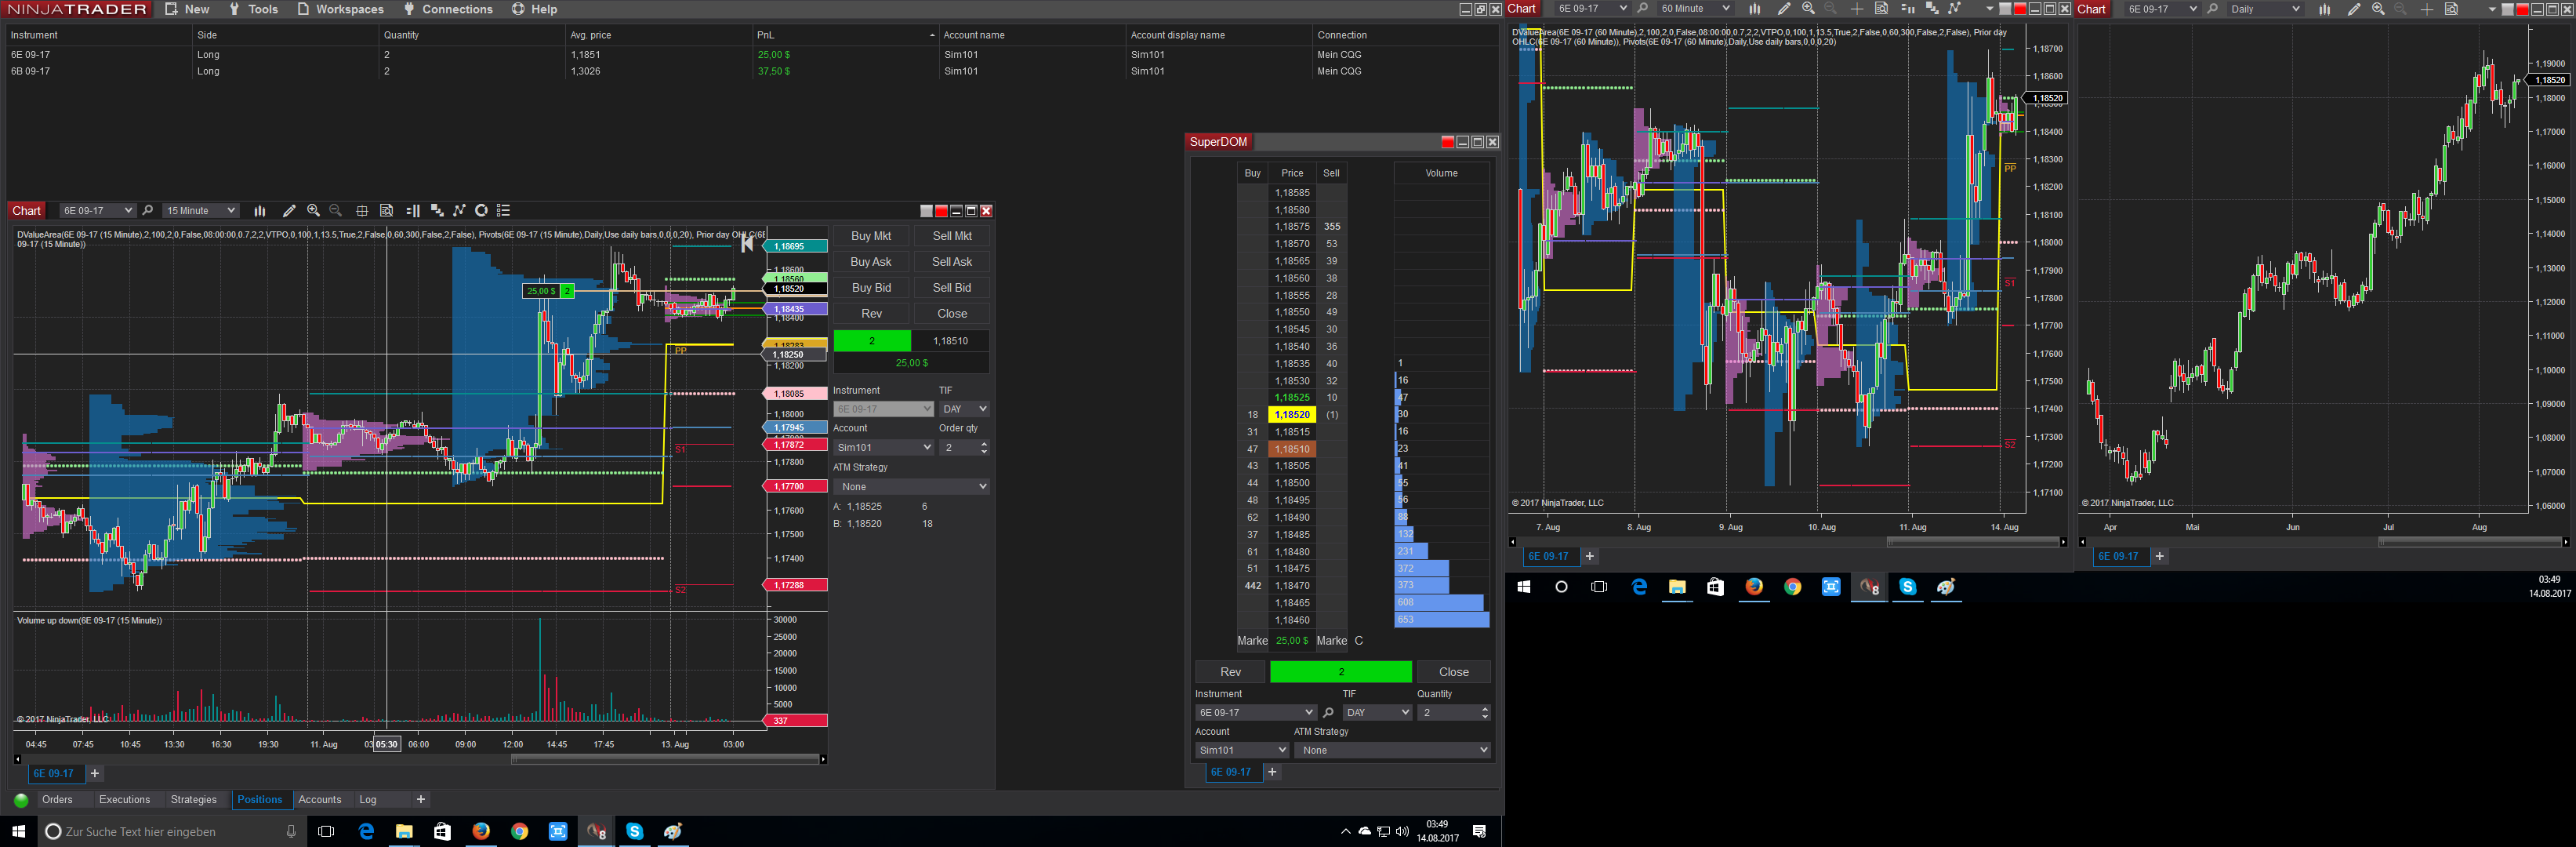Select drawing pencil in Daily chart toolbar
This screenshot has width=2576, height=847.
2354,9
